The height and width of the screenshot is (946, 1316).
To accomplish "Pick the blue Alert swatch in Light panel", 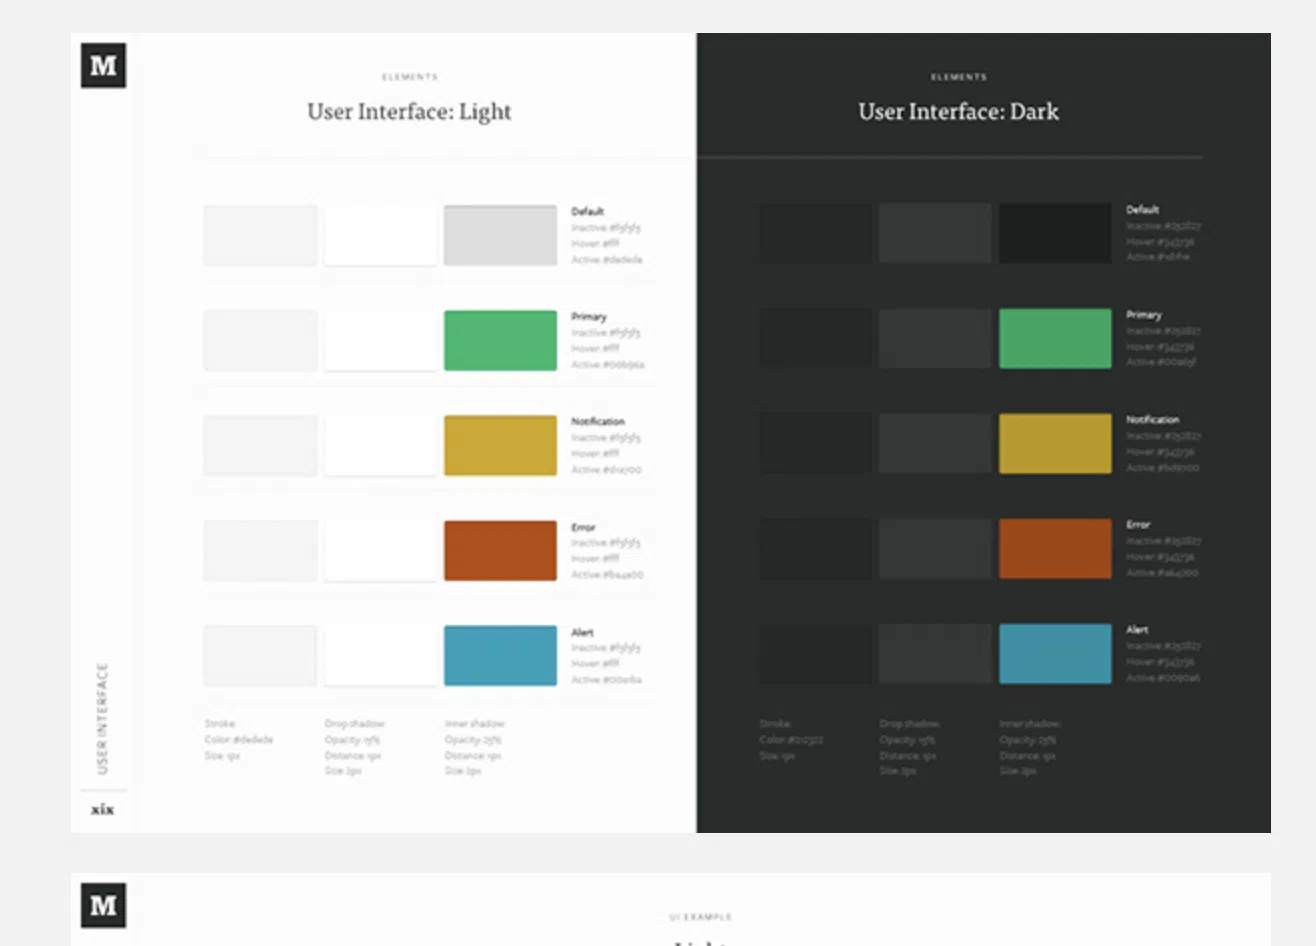I will point(500,656).
